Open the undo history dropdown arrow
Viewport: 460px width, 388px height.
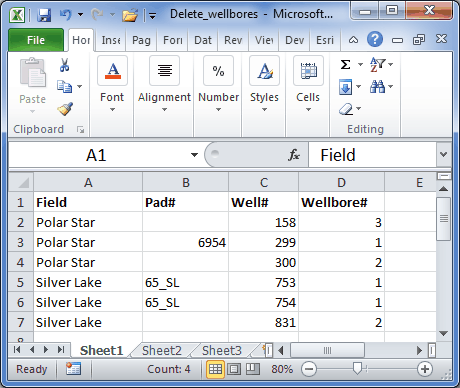coord(80,15)
